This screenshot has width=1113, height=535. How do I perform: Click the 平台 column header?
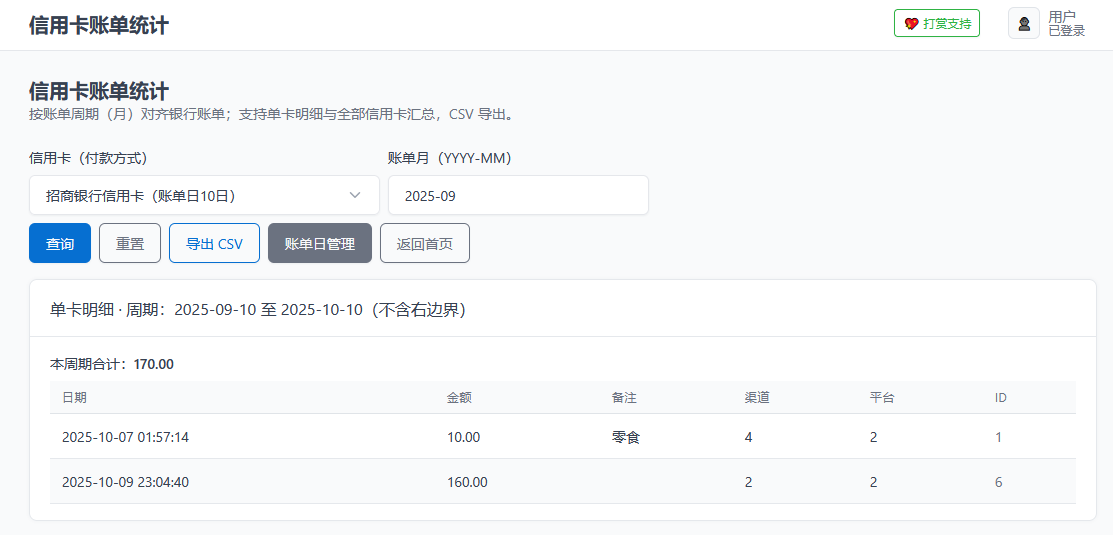point(882,398)
